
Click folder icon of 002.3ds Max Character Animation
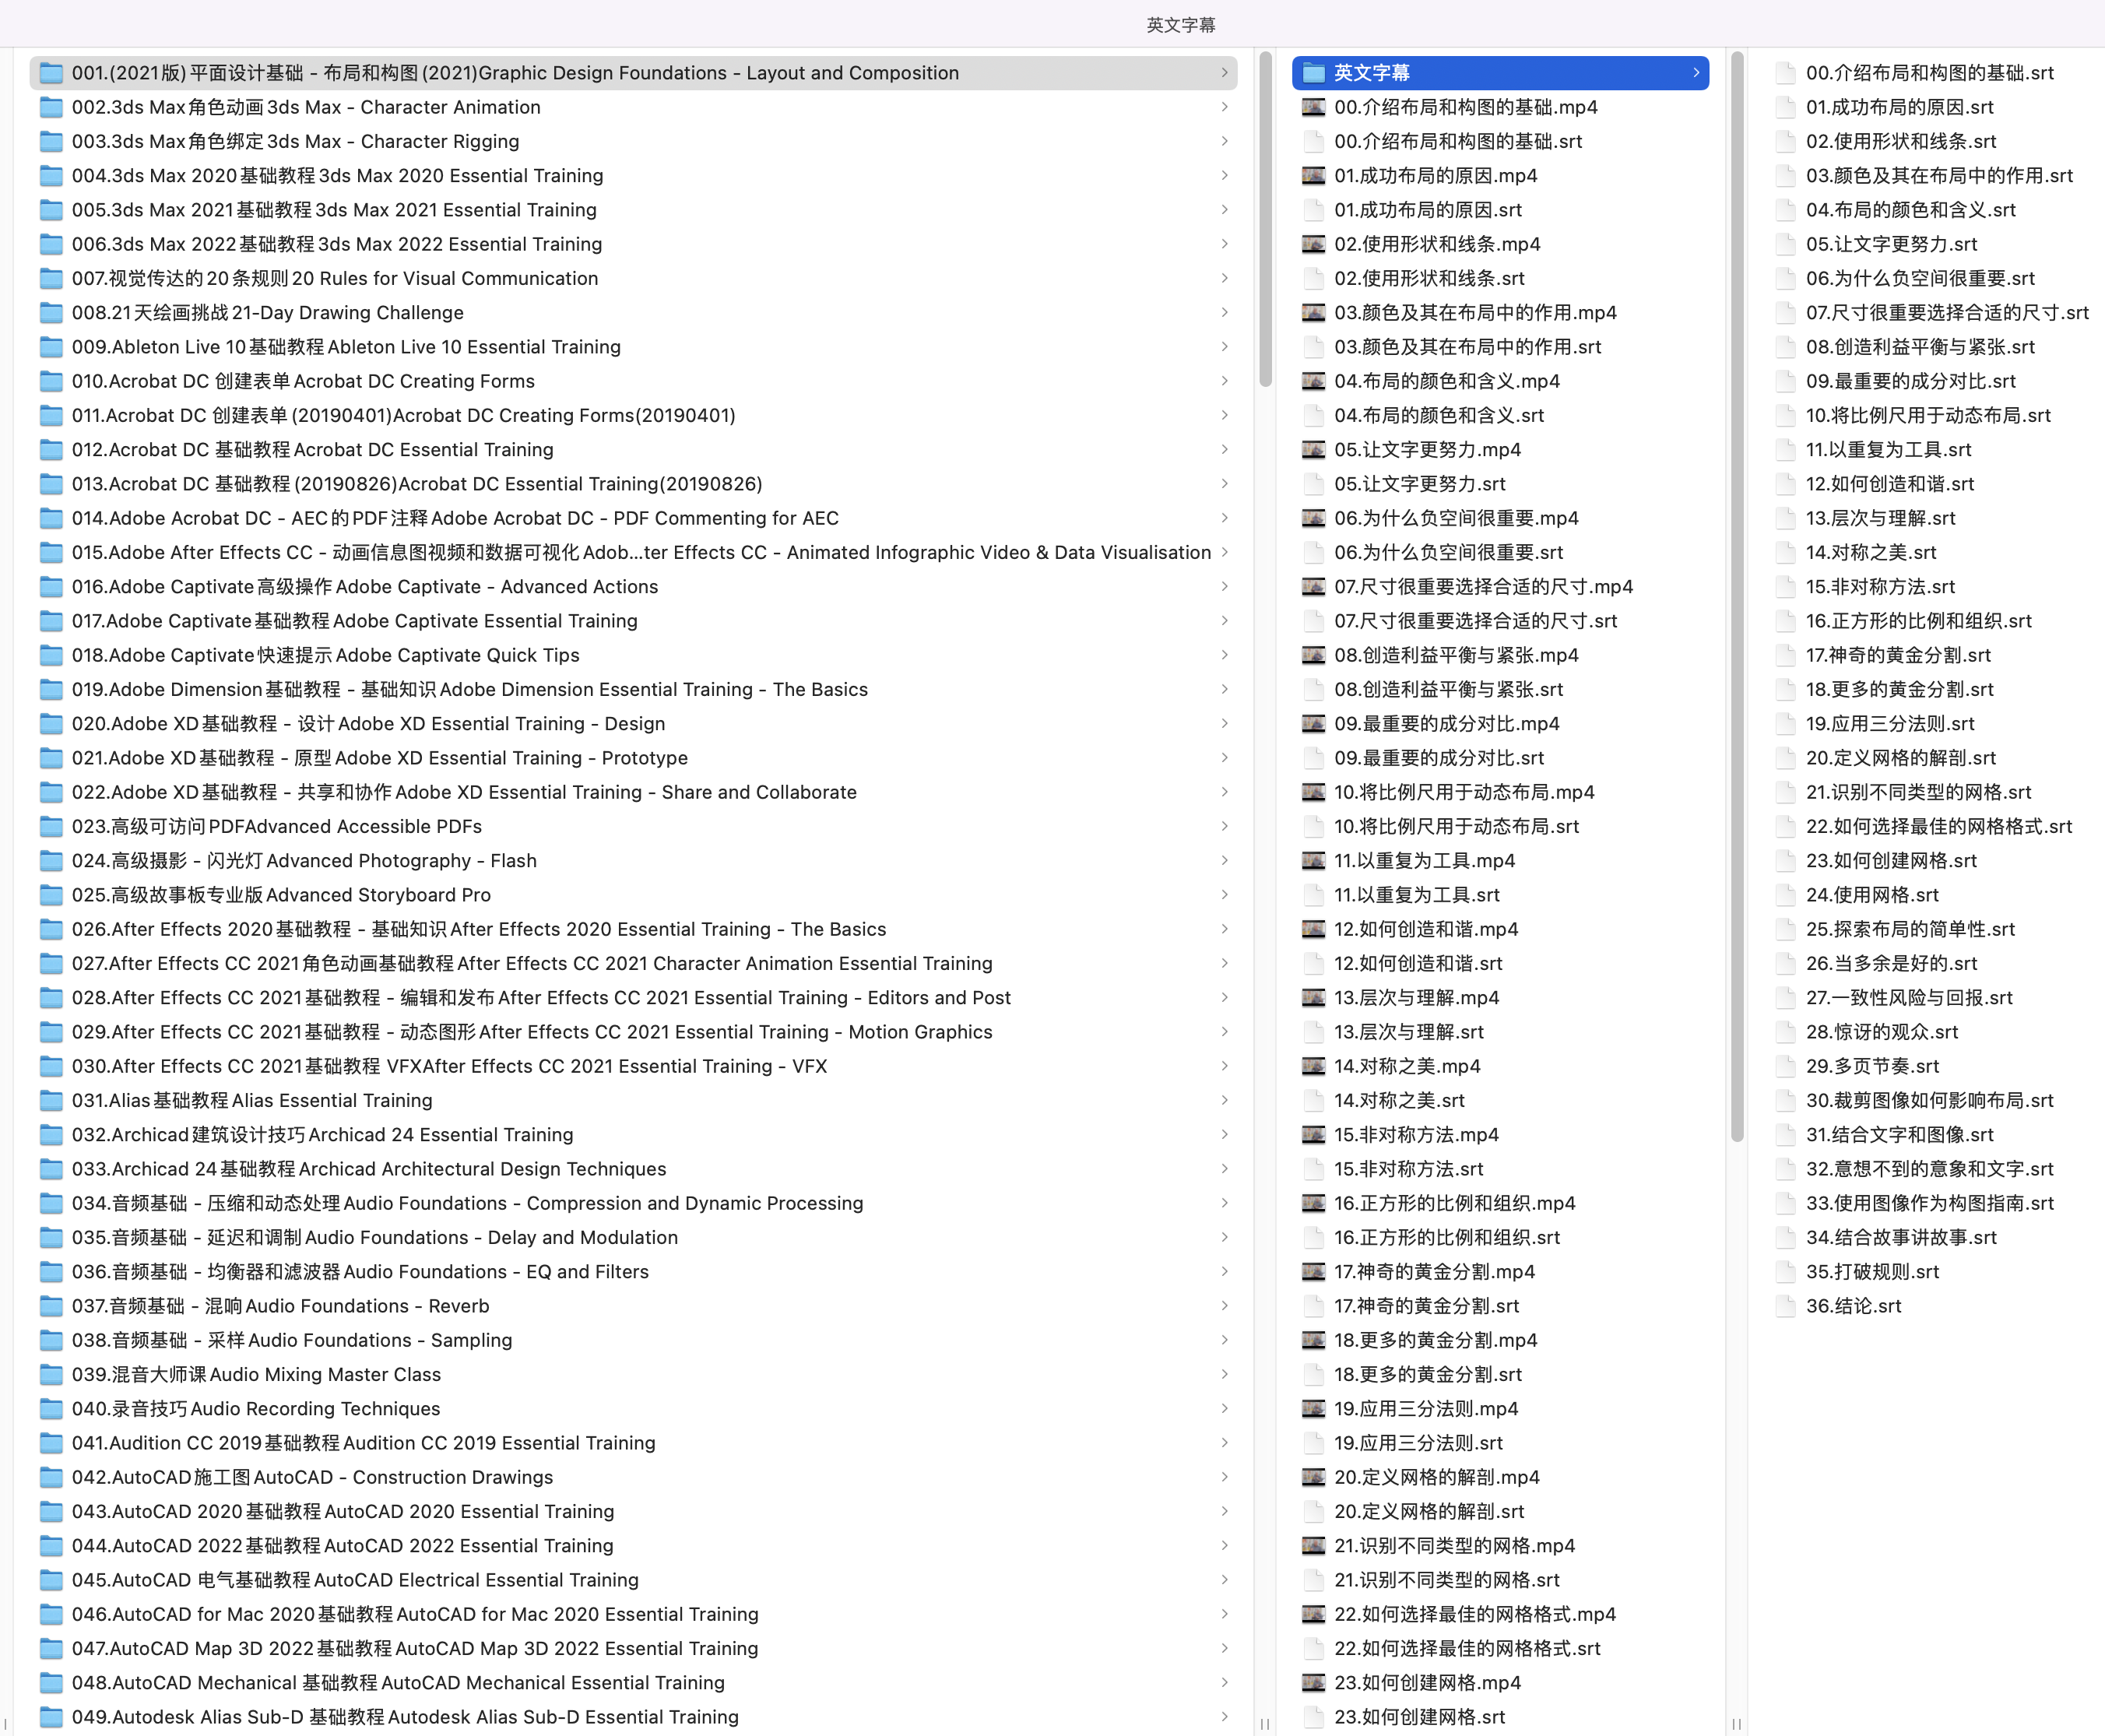(51, 107)
